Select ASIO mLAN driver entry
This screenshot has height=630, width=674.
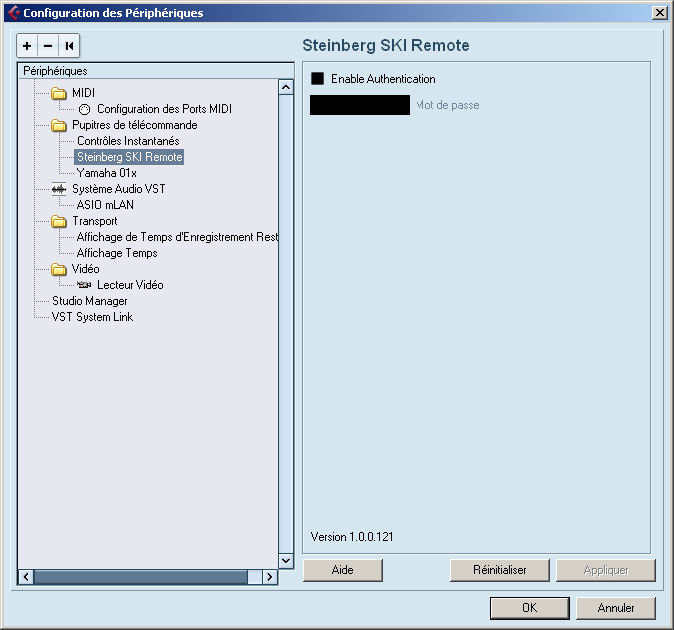point(105,205)
